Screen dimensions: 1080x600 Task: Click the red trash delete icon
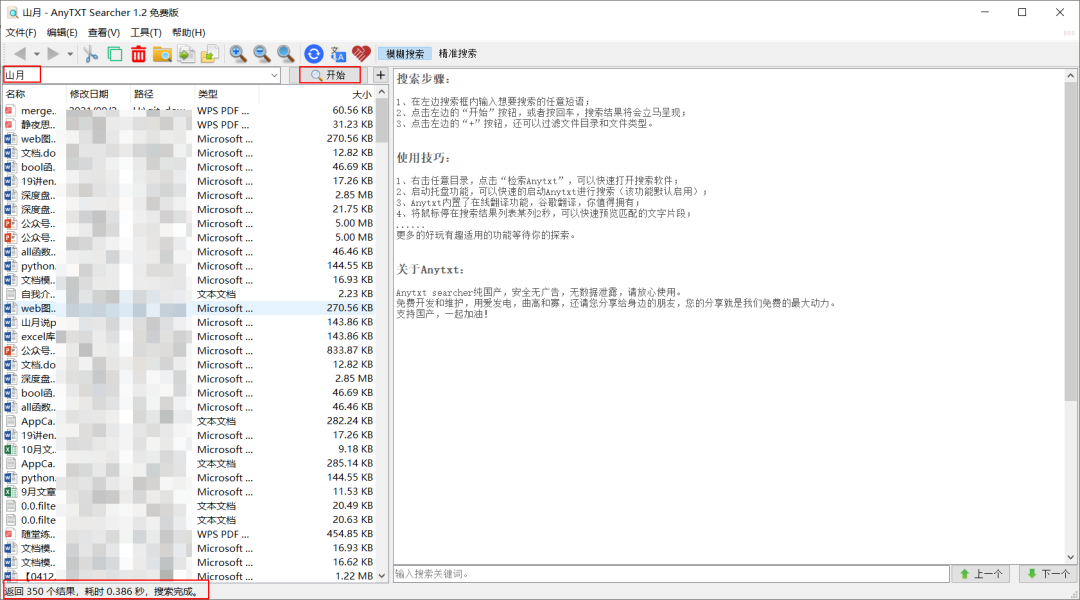coord(138,54)
